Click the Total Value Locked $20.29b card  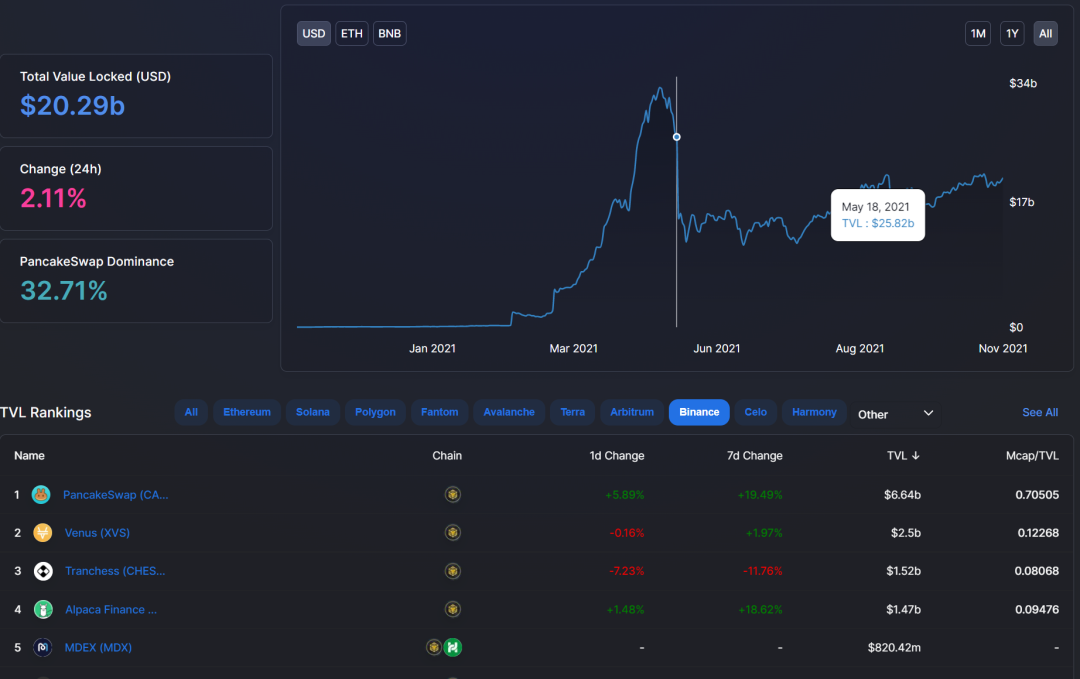[136, 96]
